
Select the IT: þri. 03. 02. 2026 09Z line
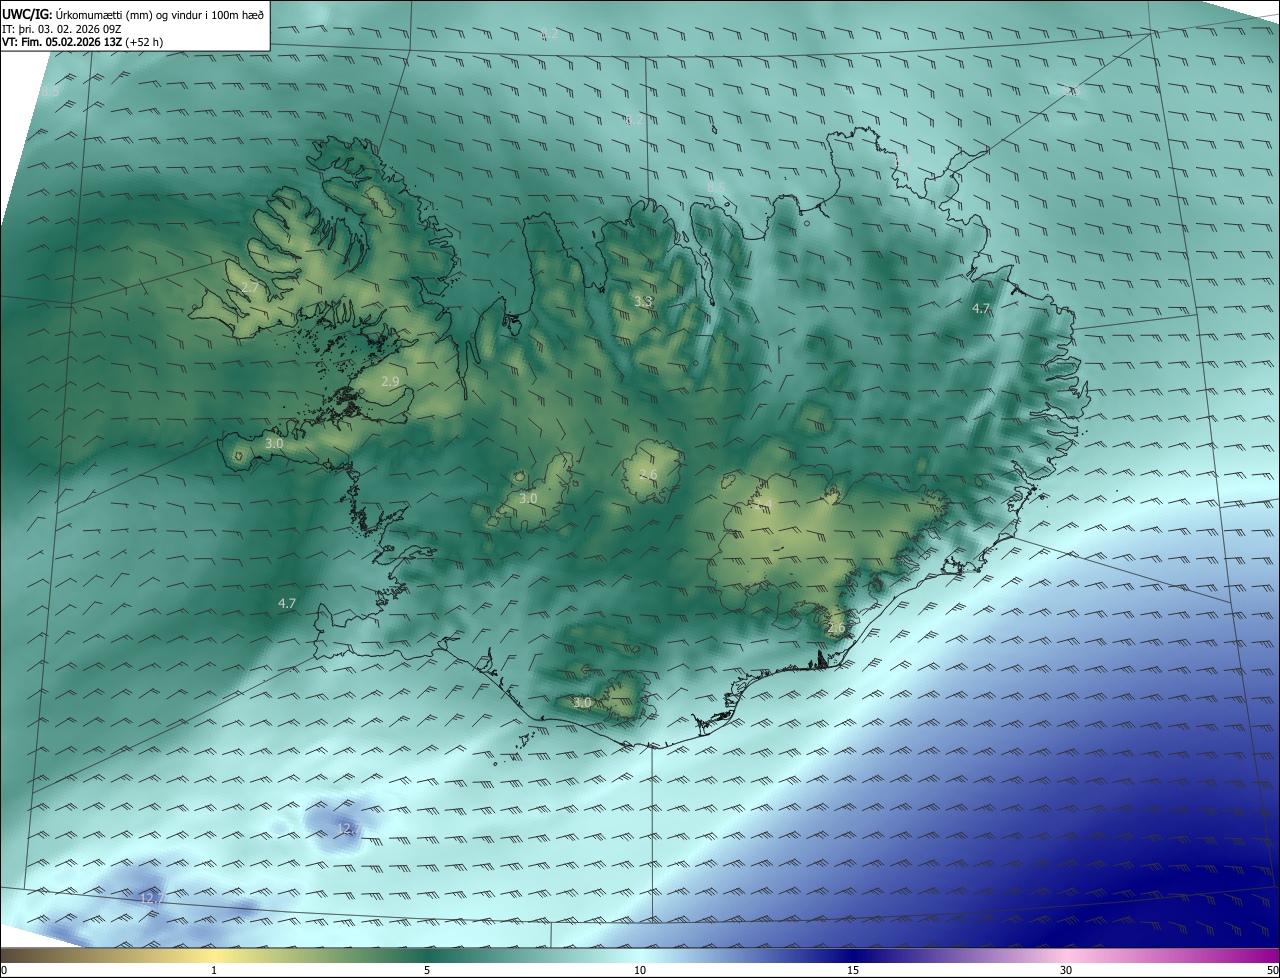point(62,28)
